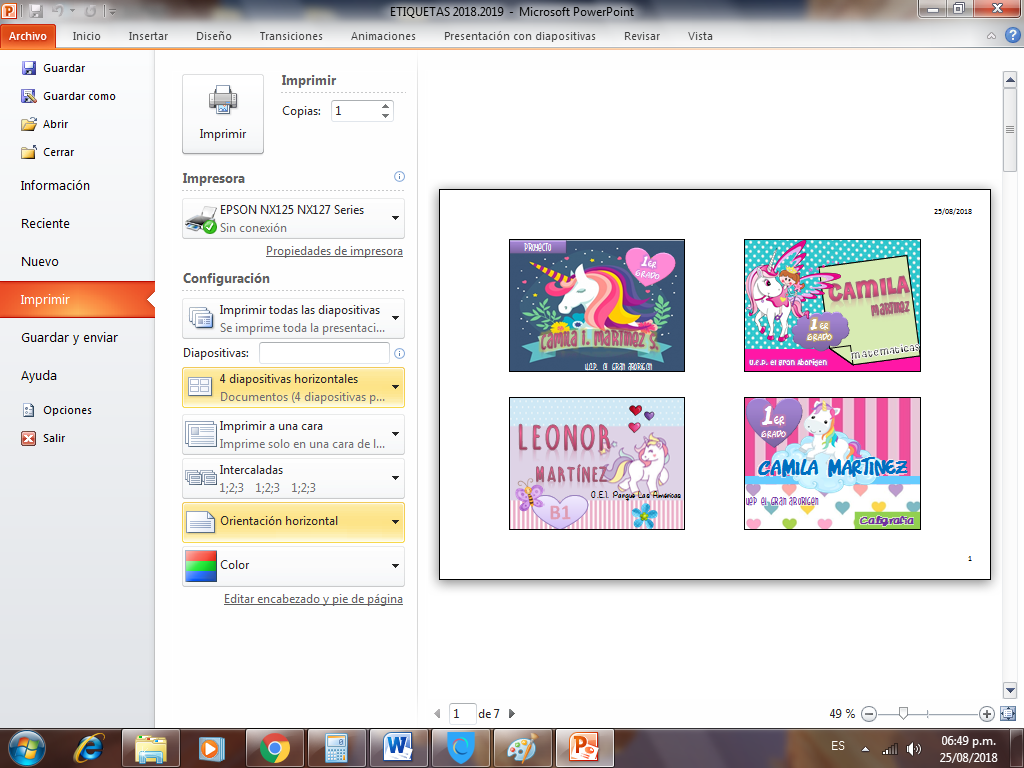
Task: Go to the previous preview page arrow
Action: point(437,714)
